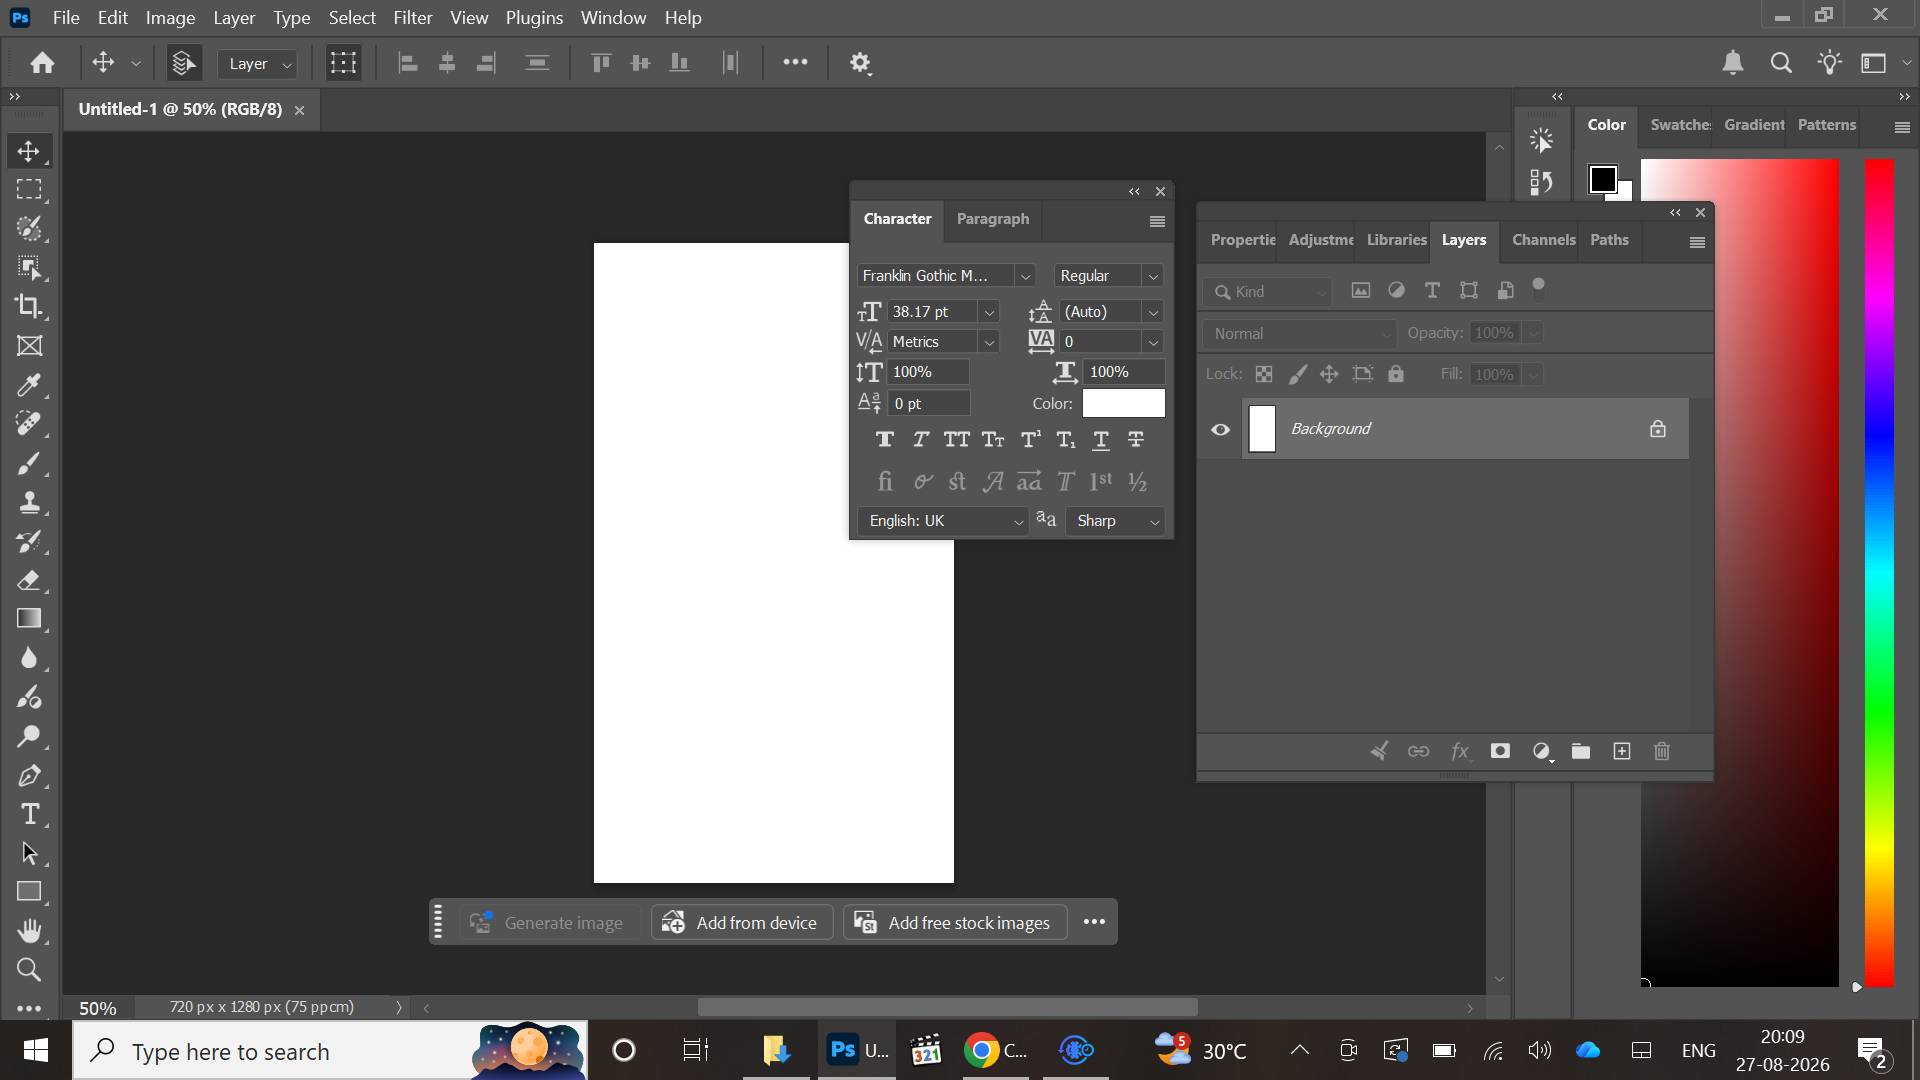The height and width of the screenshot is (1080, 1920).
Task: Choose the Eraser tool
Action: click(x=29, y=580)
